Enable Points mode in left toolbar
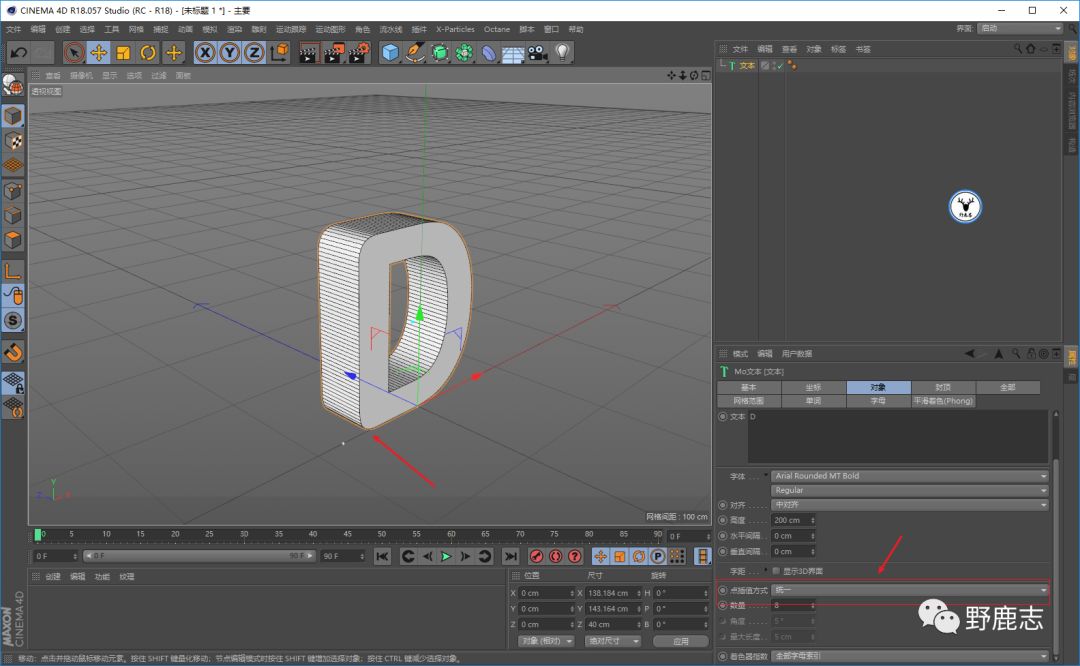1080x666 pixels. pyautogui.click(x=13, y=191)
